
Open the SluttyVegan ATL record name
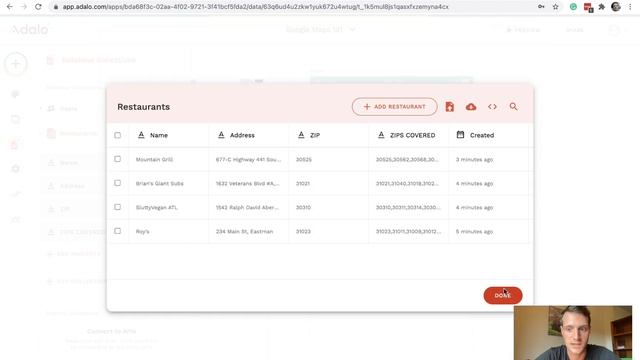(x=157, y=207)
